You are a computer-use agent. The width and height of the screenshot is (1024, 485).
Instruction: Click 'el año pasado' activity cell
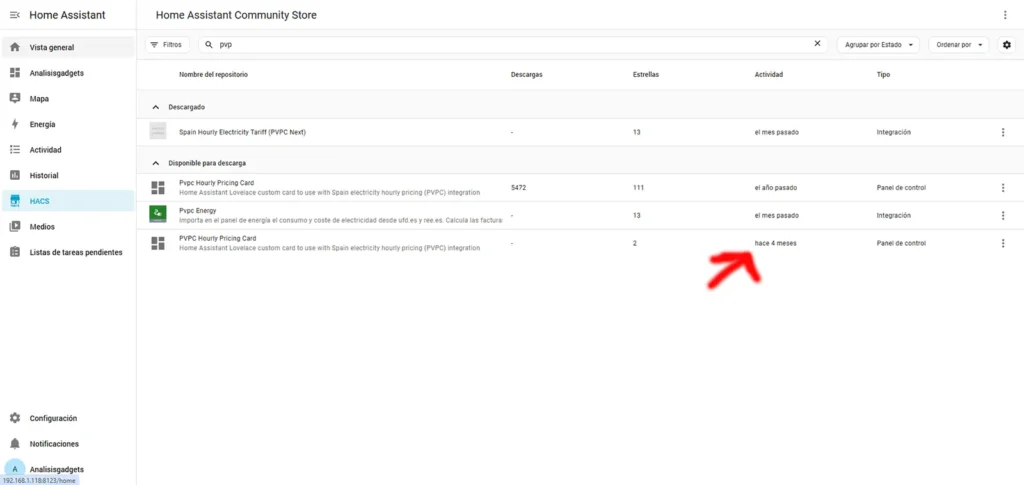(x=776, y=188)
